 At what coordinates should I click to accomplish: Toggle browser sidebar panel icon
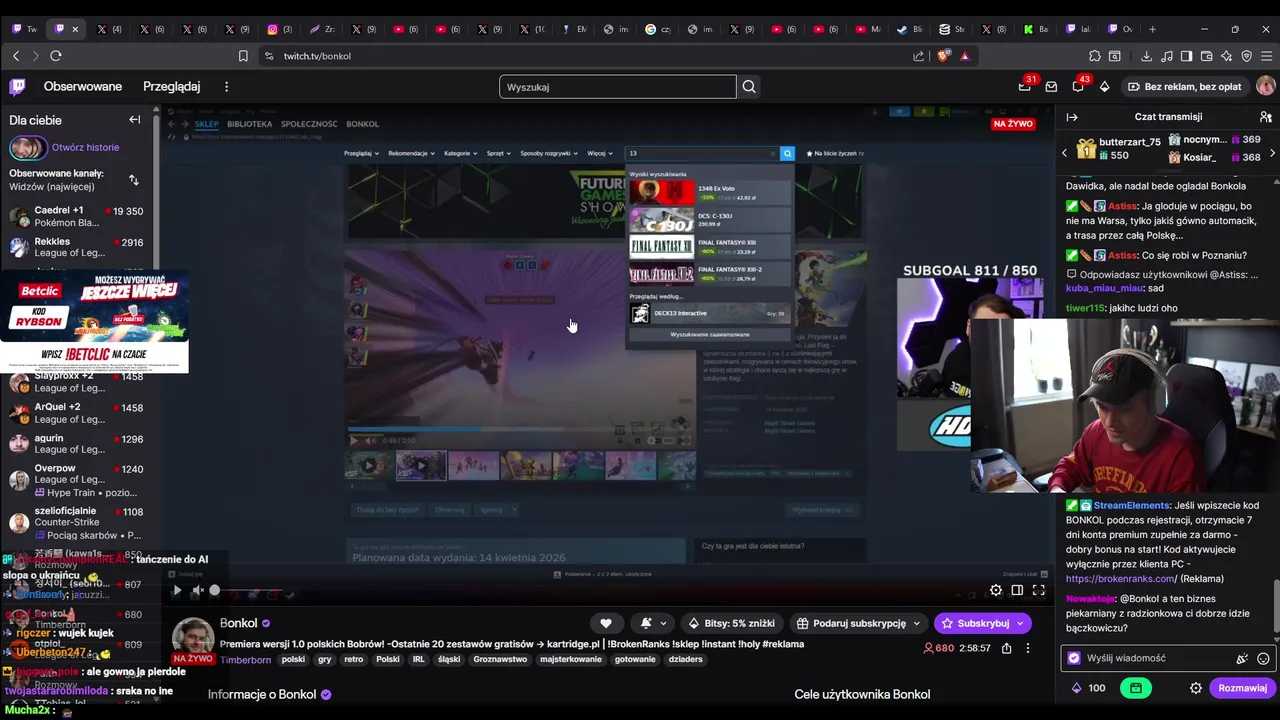point(1186,56)
